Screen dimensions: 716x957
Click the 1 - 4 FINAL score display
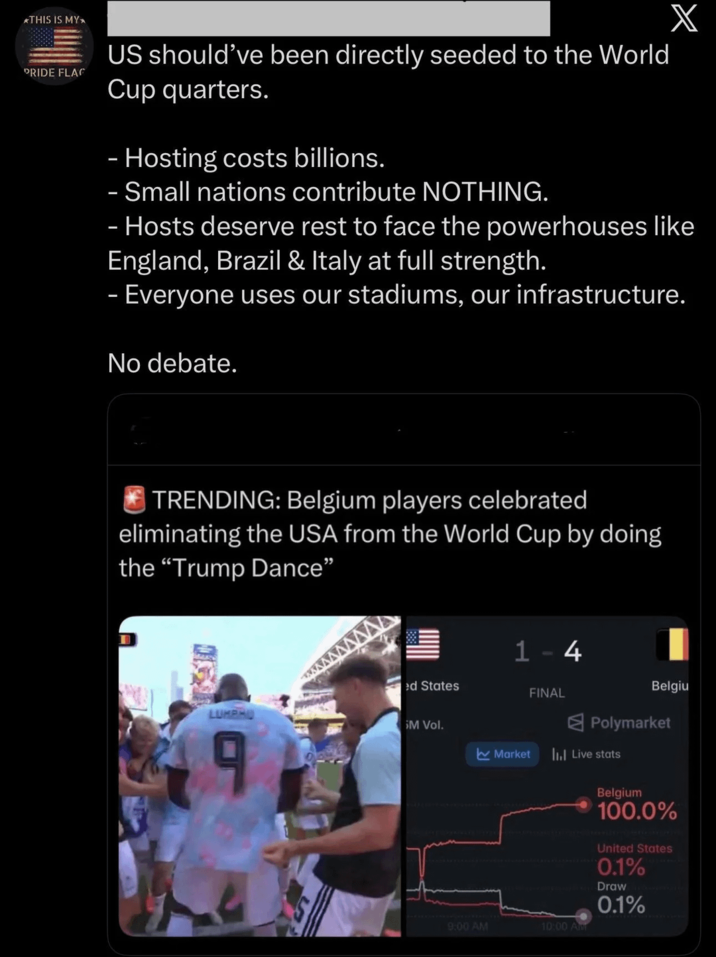pyautogui.click(x=548, y=666)
